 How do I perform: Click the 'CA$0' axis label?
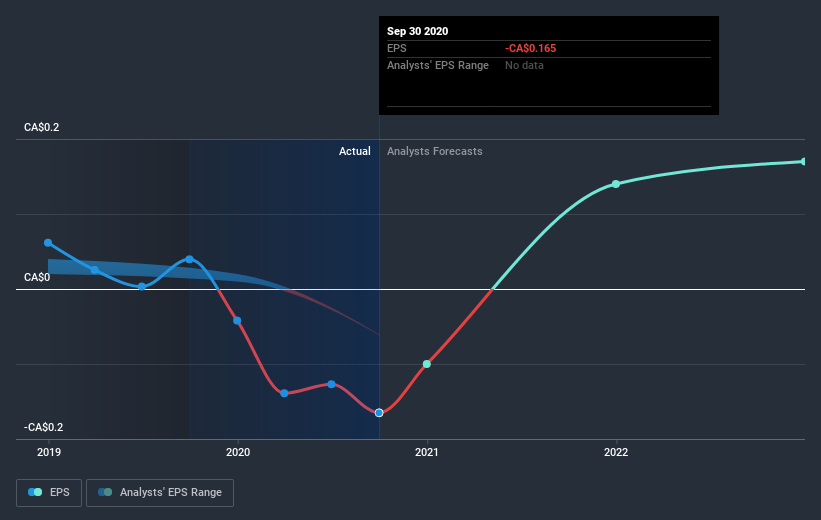coord(37,277)
